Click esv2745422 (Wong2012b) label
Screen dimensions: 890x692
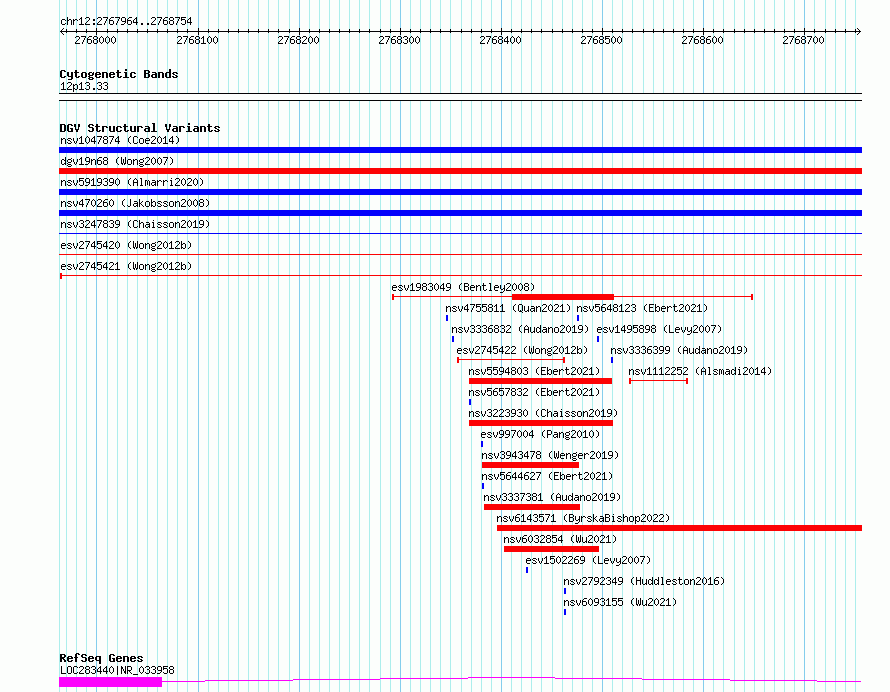click(x=522, y=350)
